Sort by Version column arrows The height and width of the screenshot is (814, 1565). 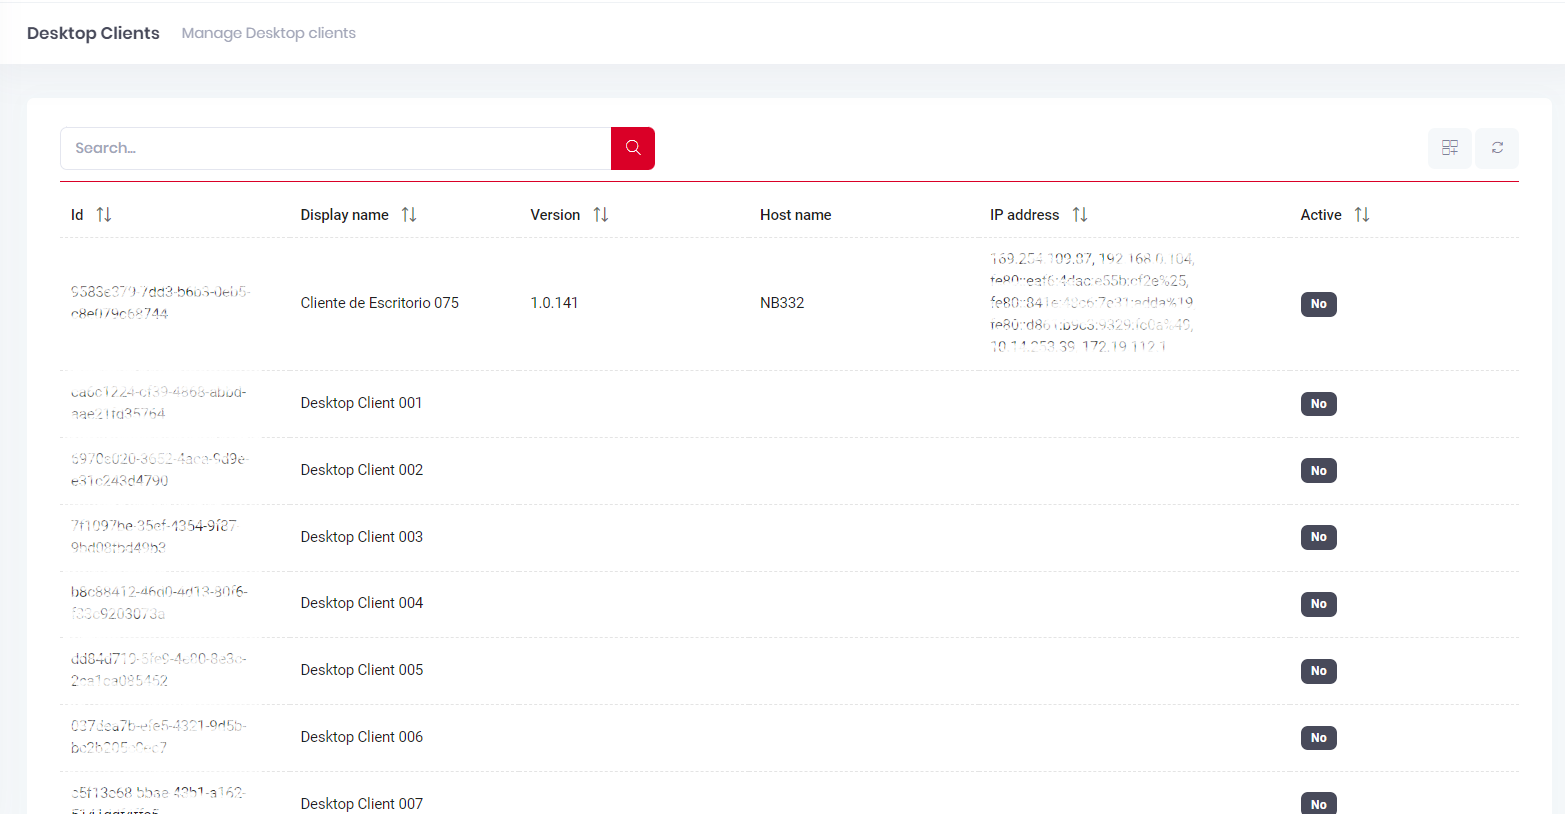[601, 215]
